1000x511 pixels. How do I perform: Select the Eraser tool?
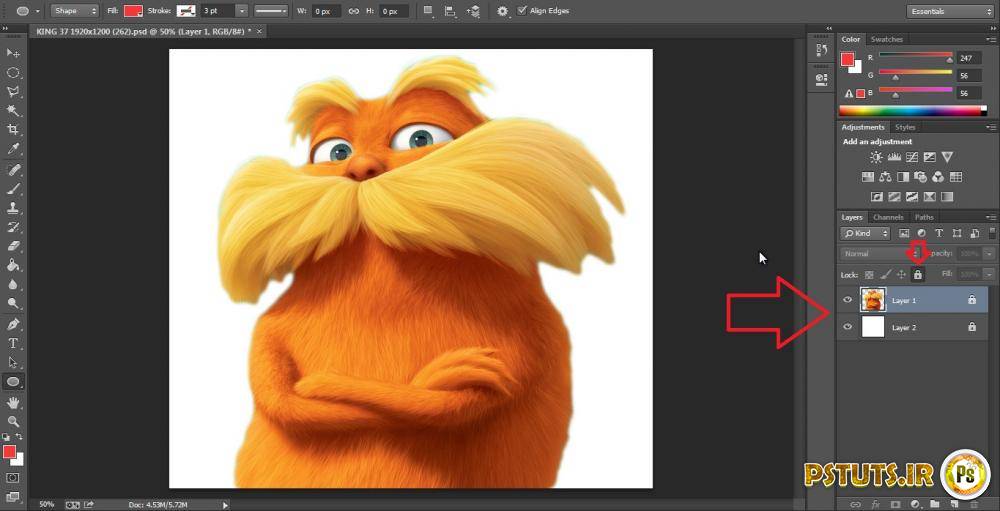tap(13, 246)
